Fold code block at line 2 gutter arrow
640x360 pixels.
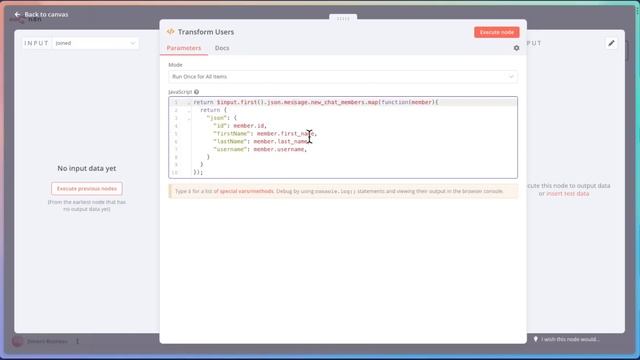(x=189, y=111)
